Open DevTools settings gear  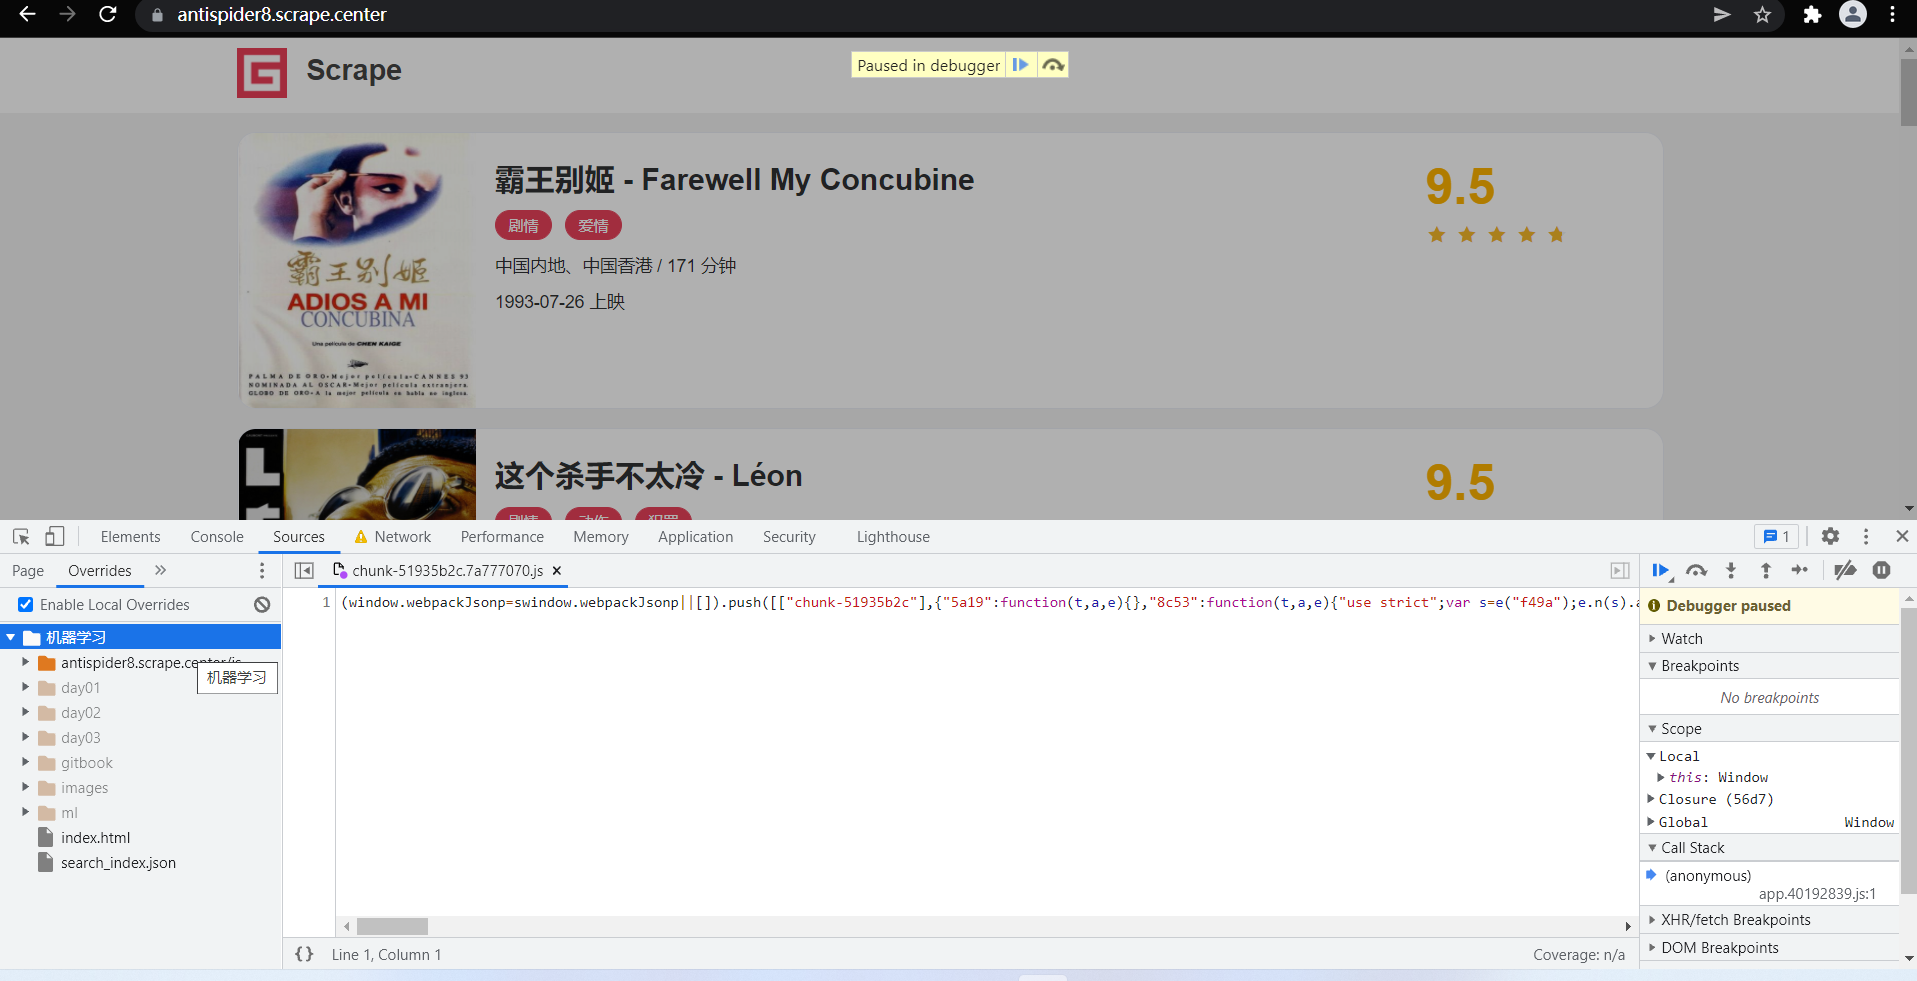click(x=1831, y=537)
